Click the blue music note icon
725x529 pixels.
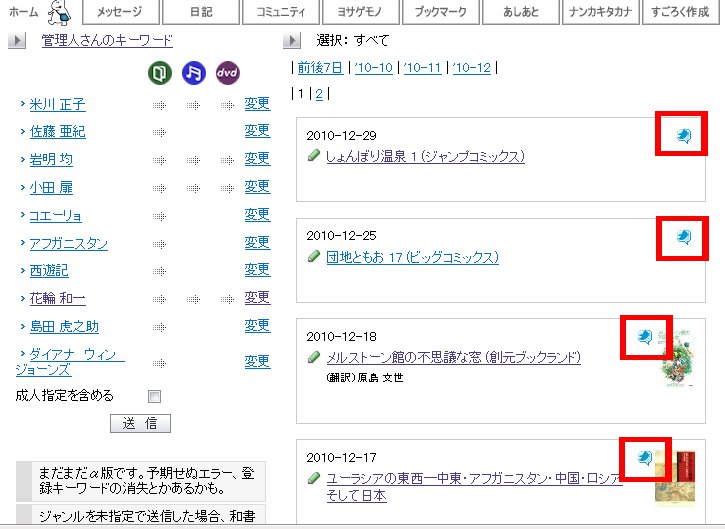[194, 74]
